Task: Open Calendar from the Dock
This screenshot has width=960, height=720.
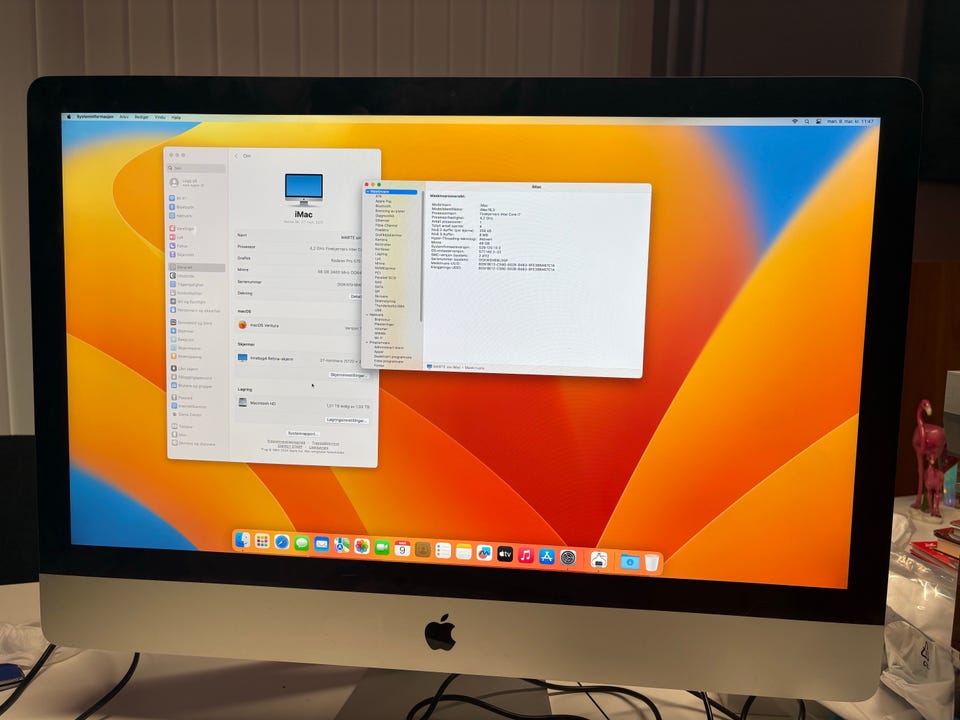Action: tap(402, 549)
